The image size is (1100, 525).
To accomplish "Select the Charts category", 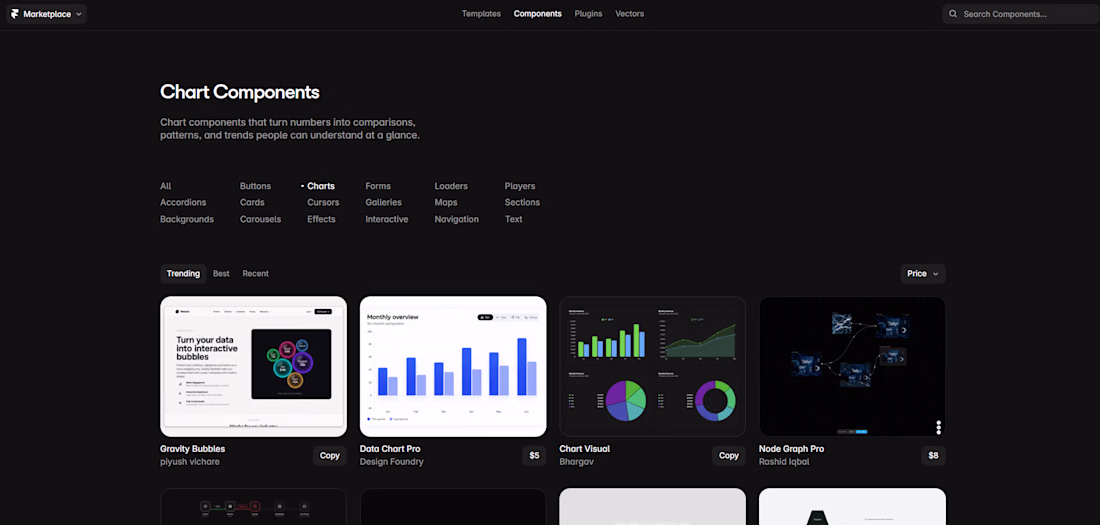I will [x=321, y=186].
